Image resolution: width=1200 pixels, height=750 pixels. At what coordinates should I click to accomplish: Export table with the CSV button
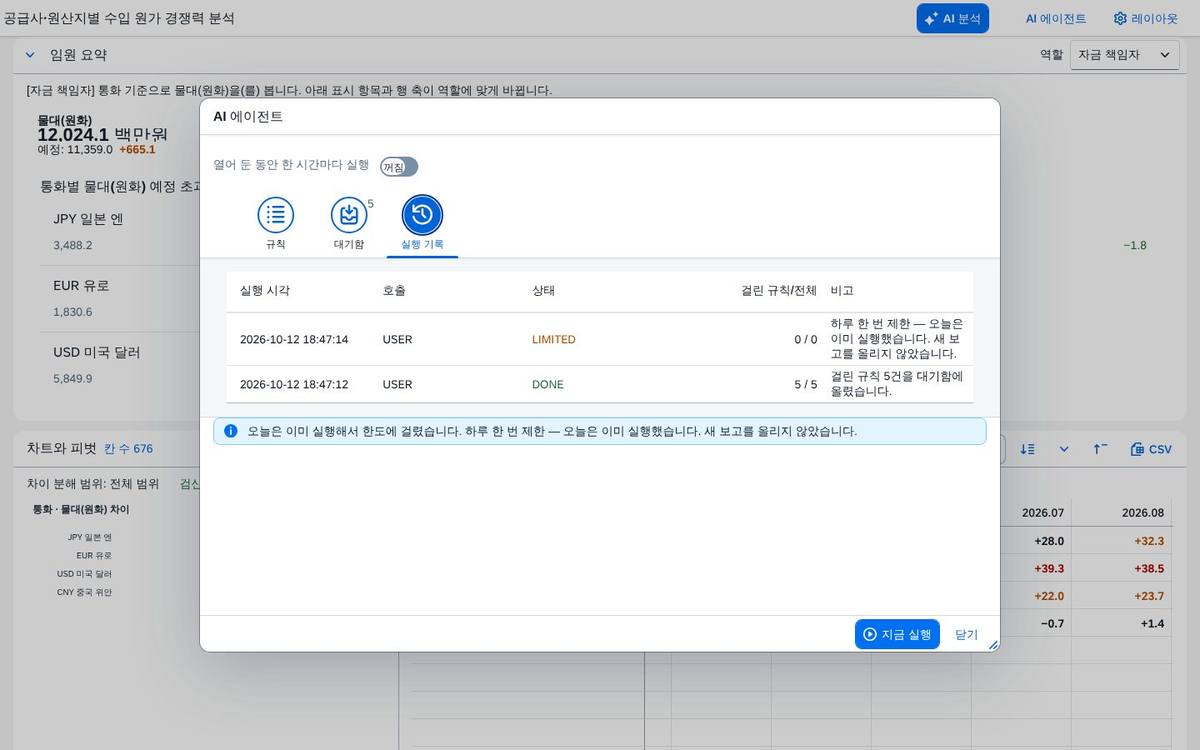coord(1151,449)
